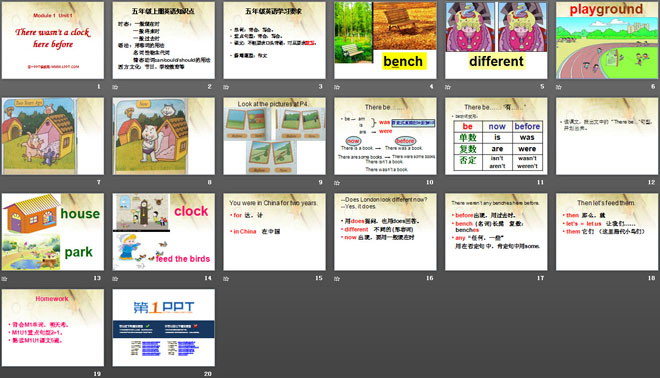This screenshot has height=378, width=660.
Task: Select slide 7 thumbnail with two pigs picture
Action: click(x=53, y=136)
